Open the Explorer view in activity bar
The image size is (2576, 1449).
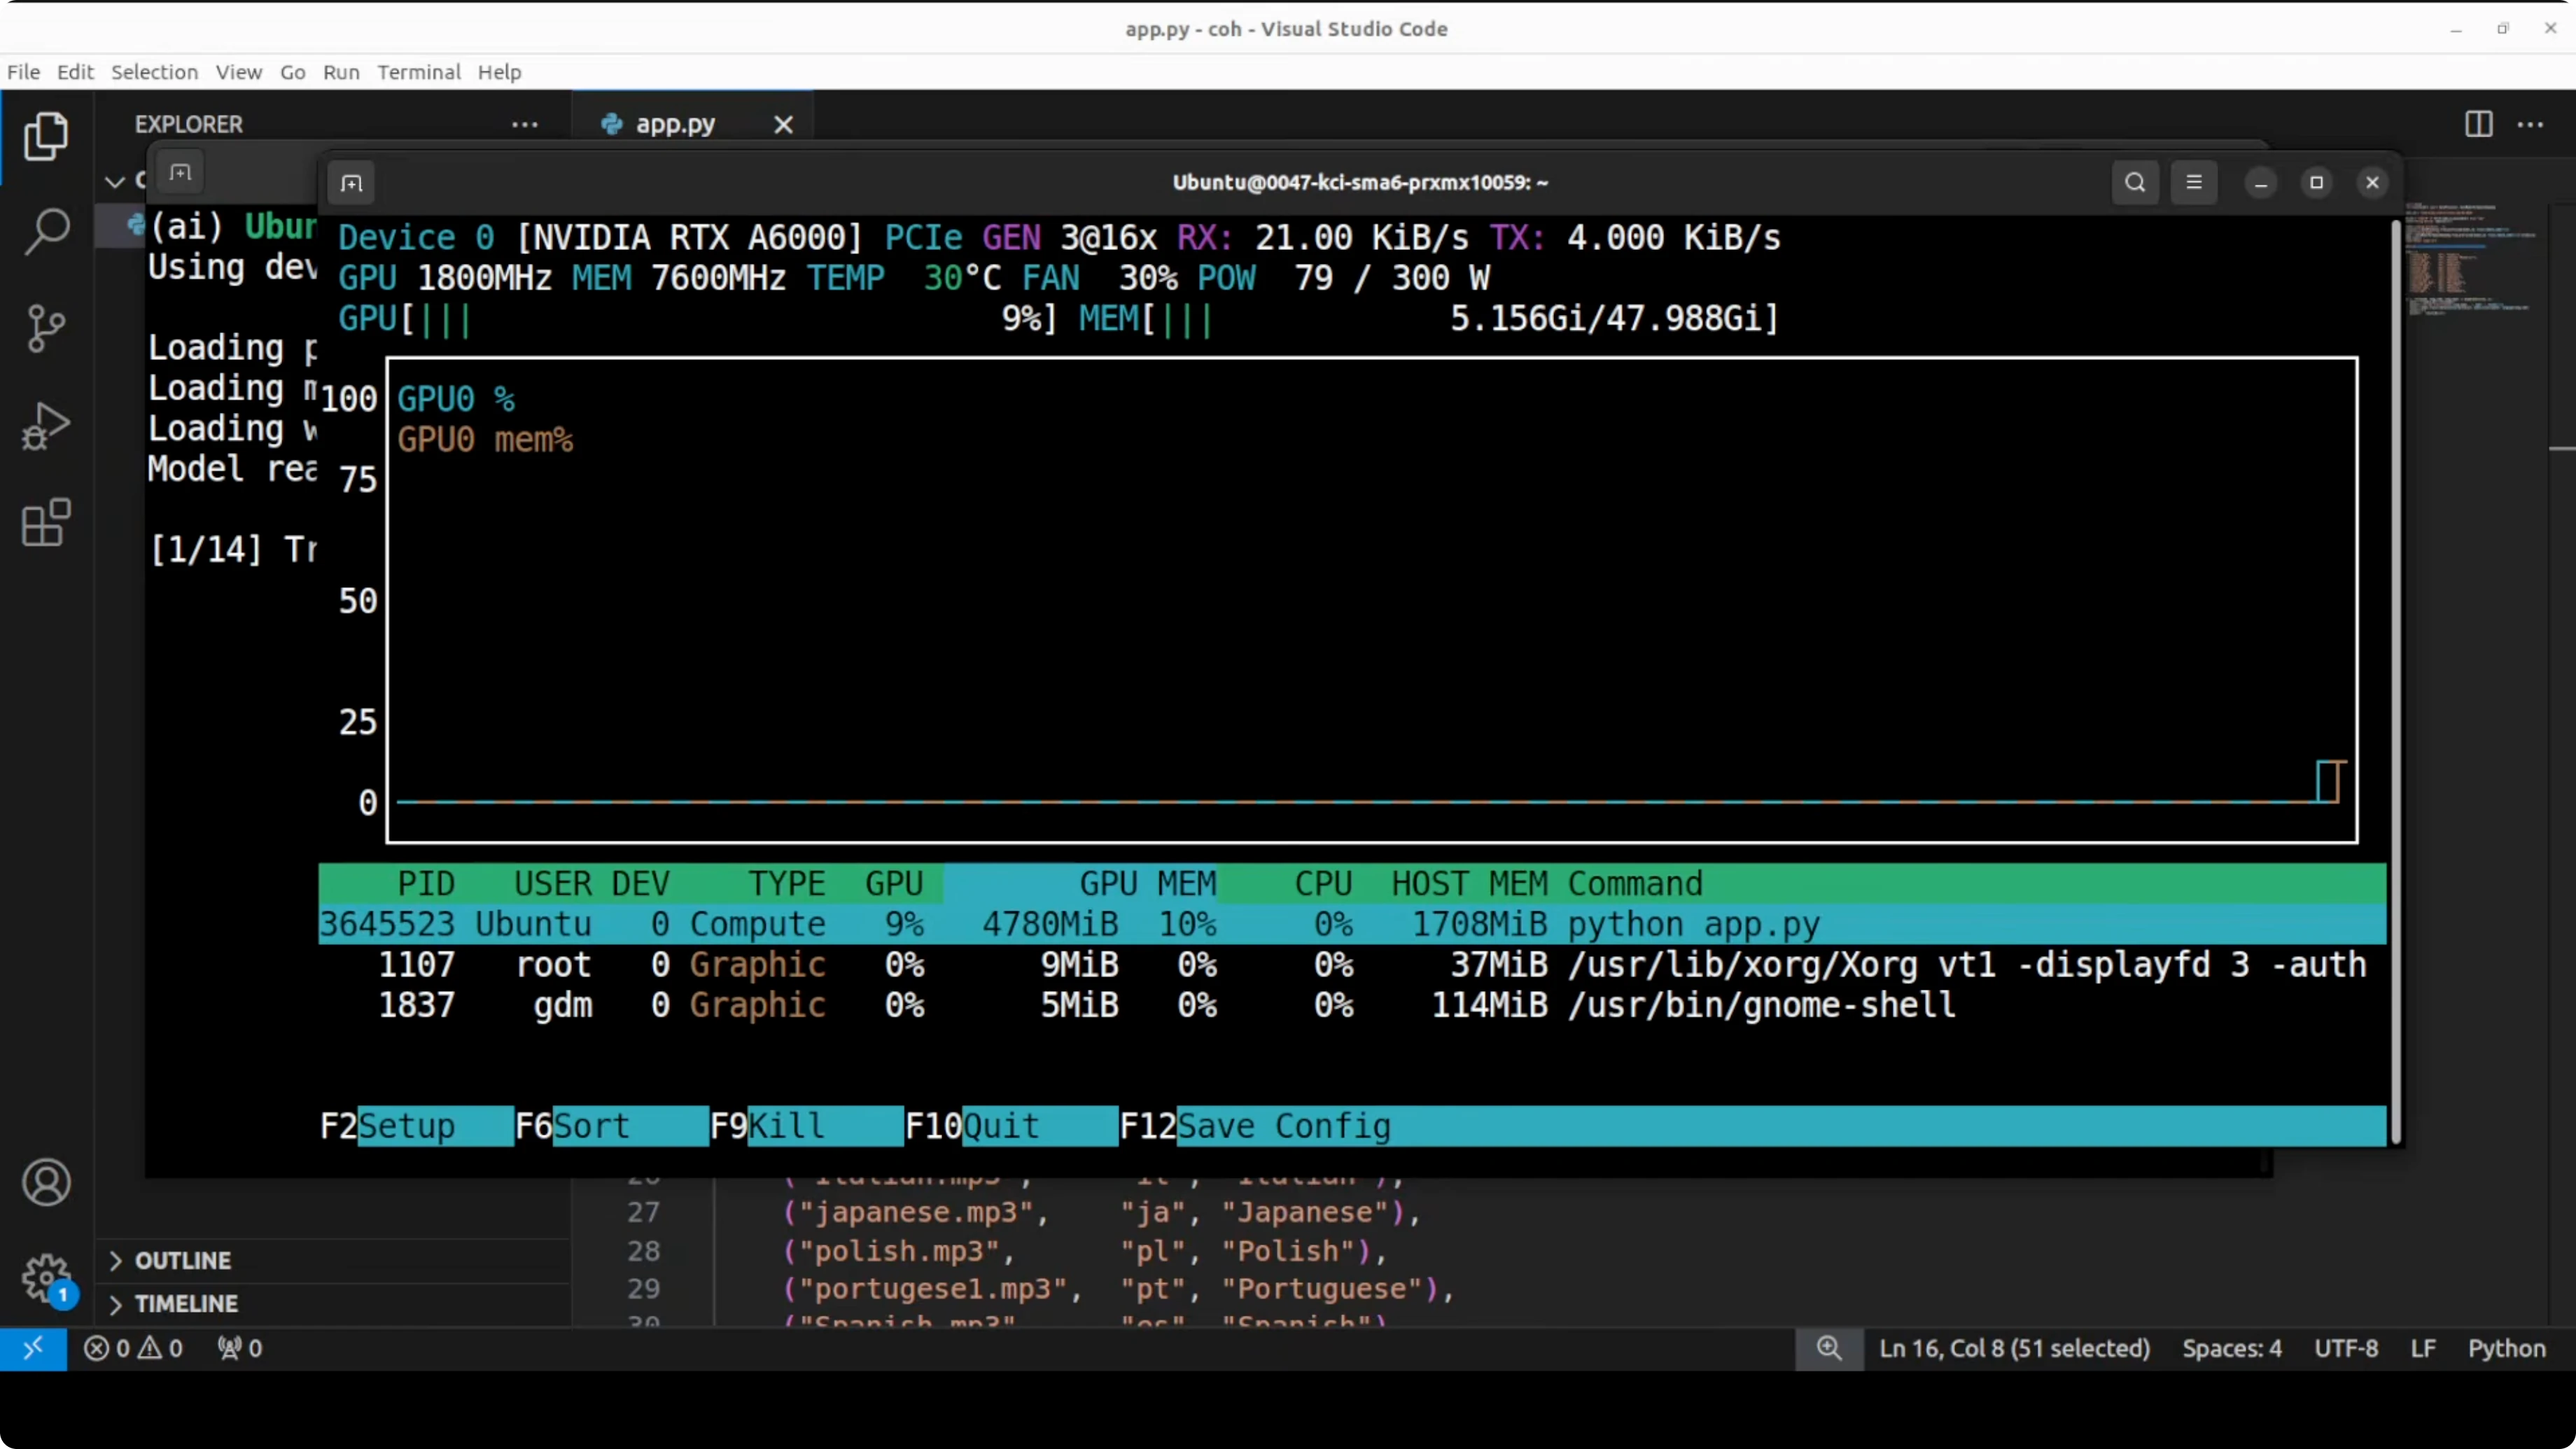click(x=46, y=136)
